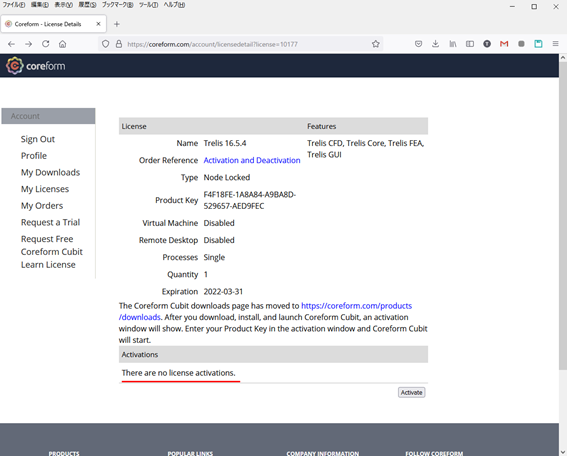
Task: Open My Licenses in account sidebar
Action: click(x=45, y=189)
